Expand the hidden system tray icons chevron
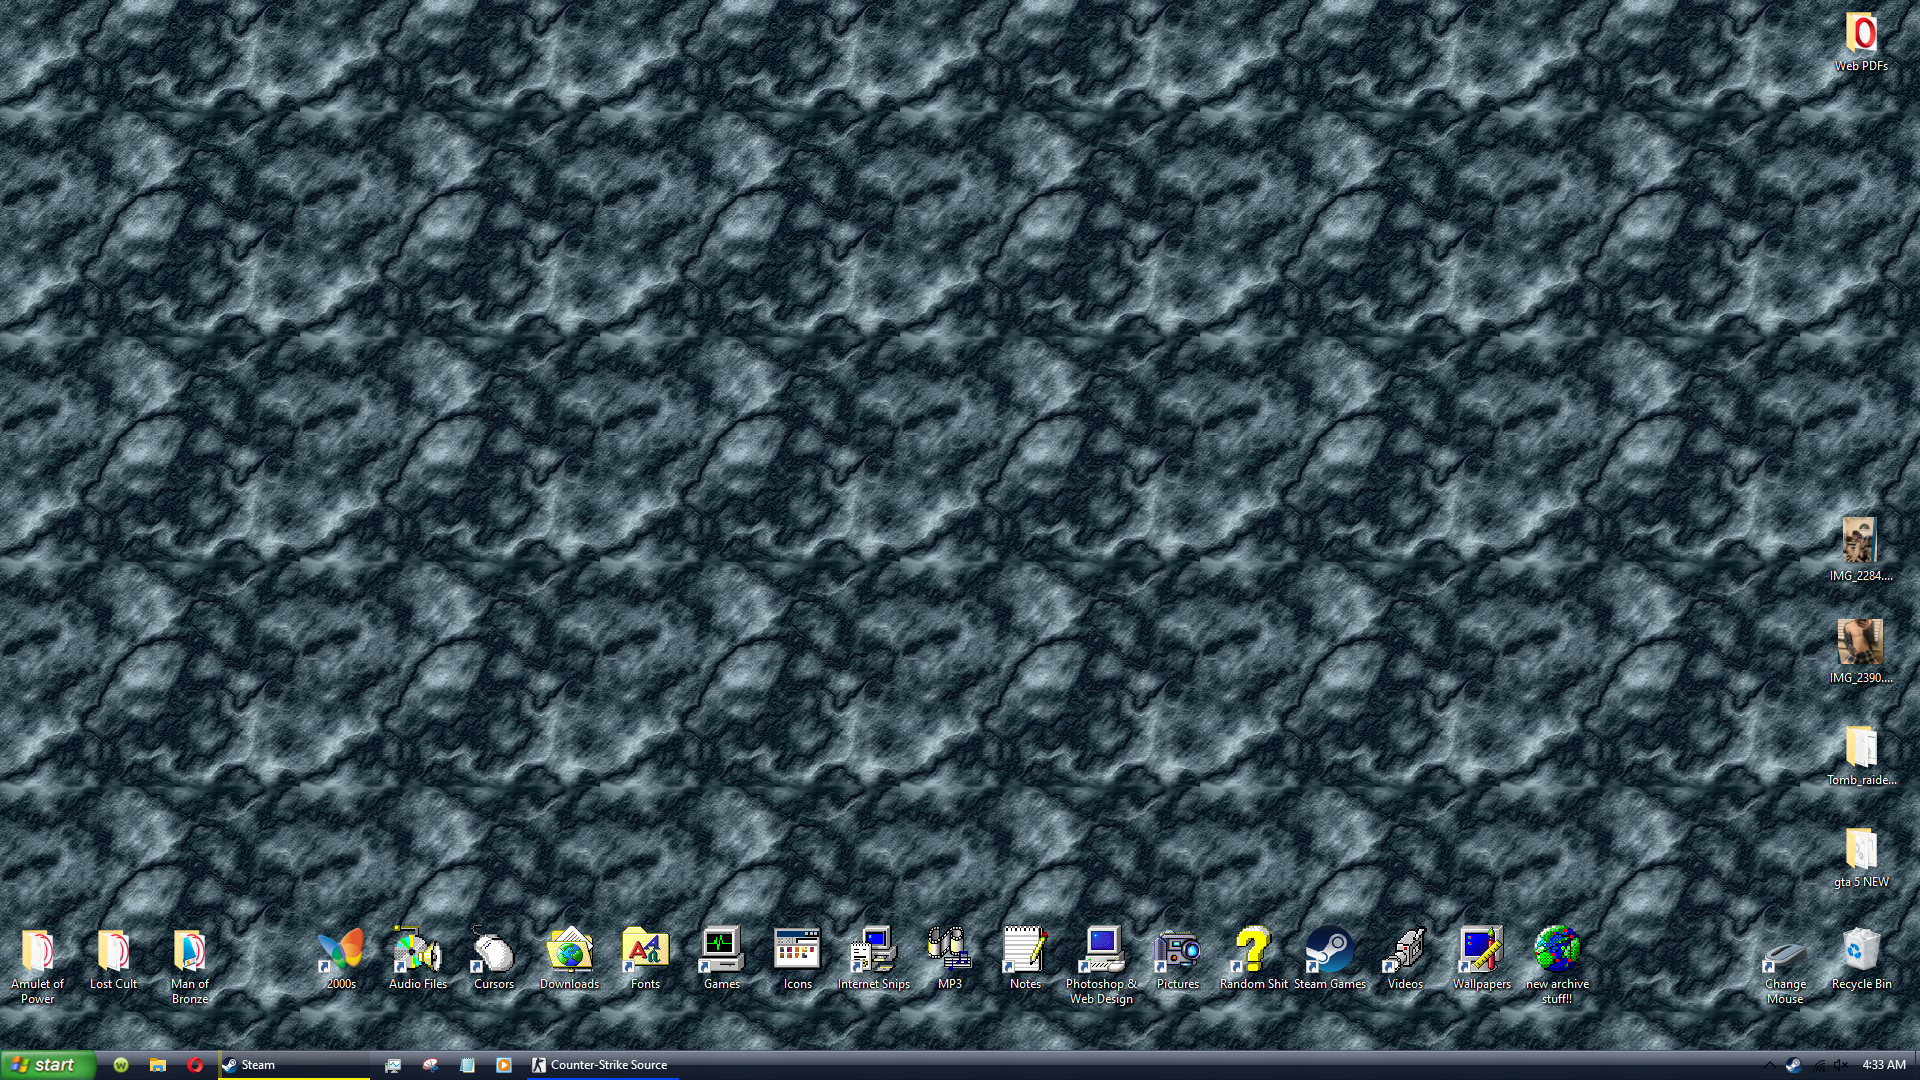Image resolution: width=1920 pixels, height=1080 pixels. 1769,1065
